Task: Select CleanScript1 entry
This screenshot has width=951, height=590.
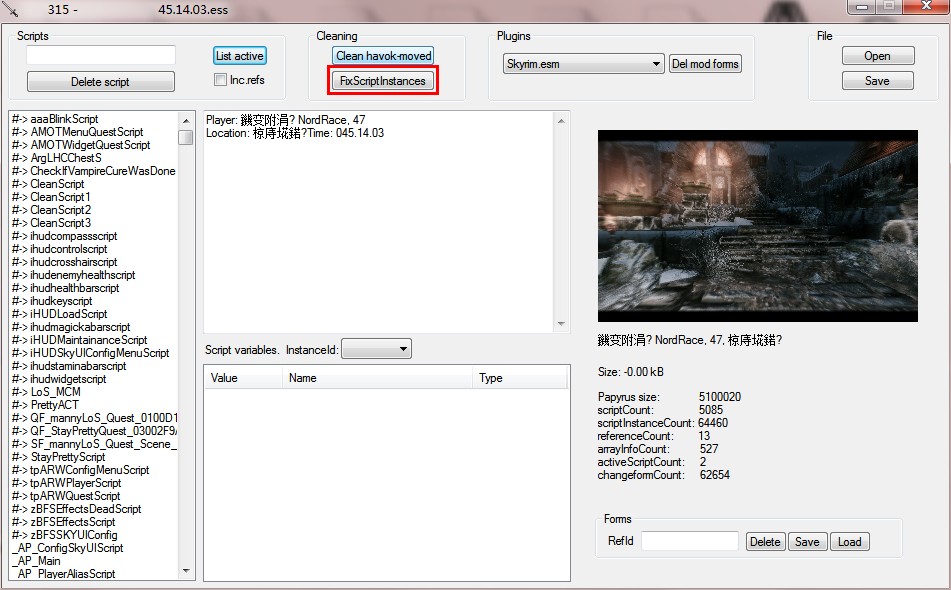Action: [x=51, y=197]
